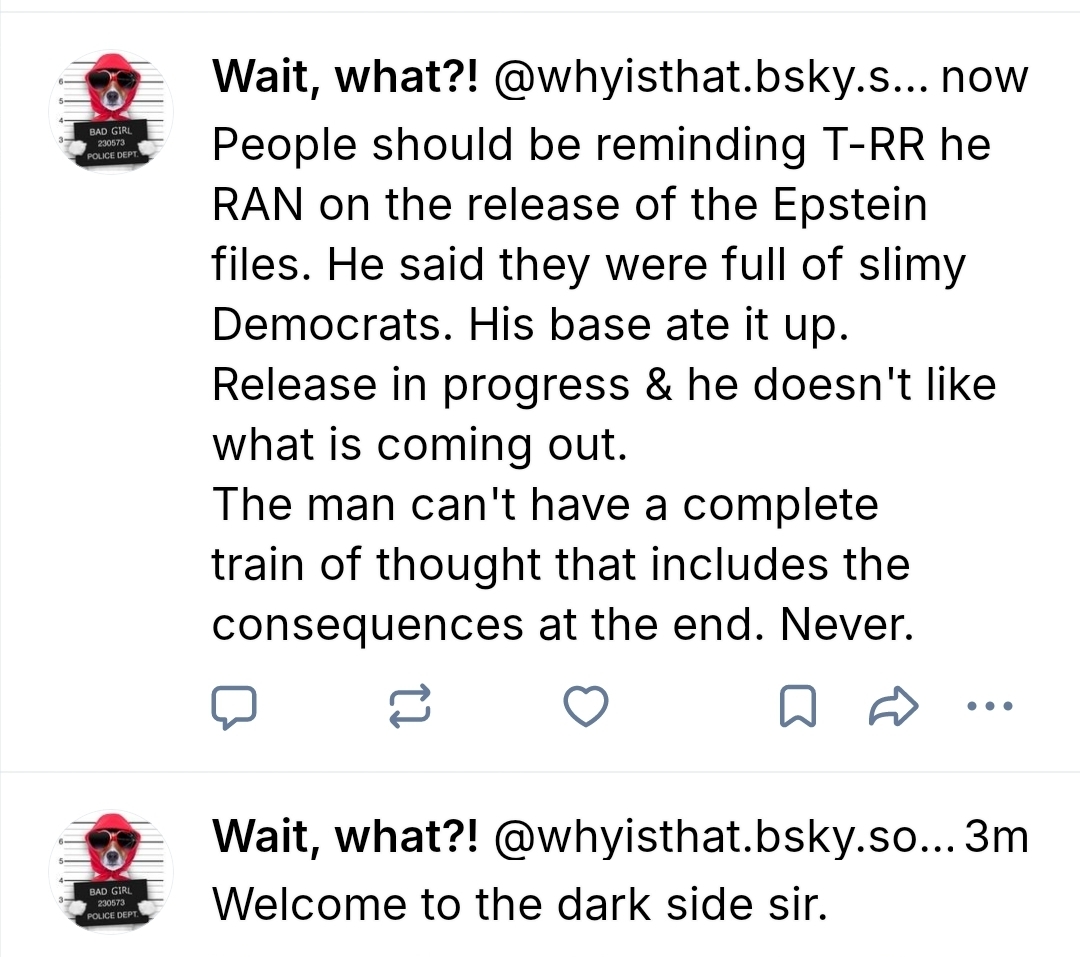Open repost menu for first post

tap(409, 708)
